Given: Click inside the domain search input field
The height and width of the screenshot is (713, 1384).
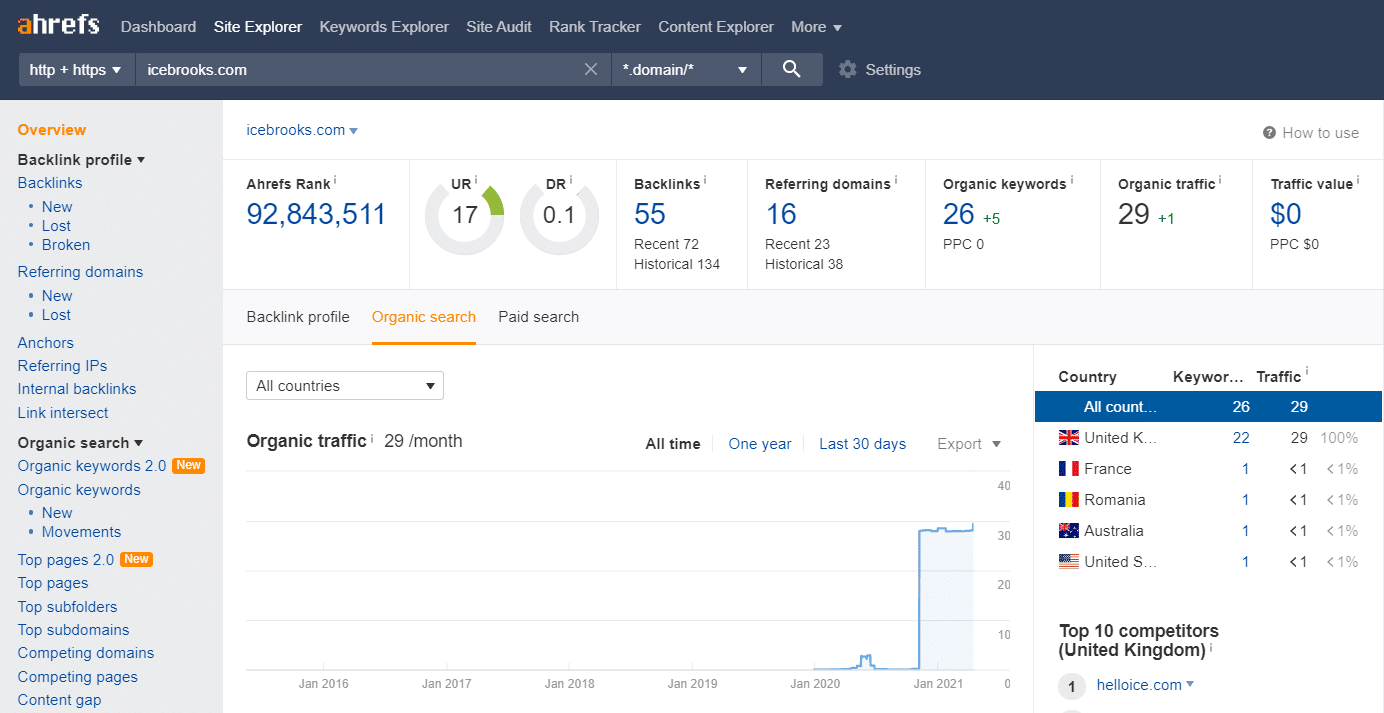Looking at the screenshot, I should (x=350, y=69).
